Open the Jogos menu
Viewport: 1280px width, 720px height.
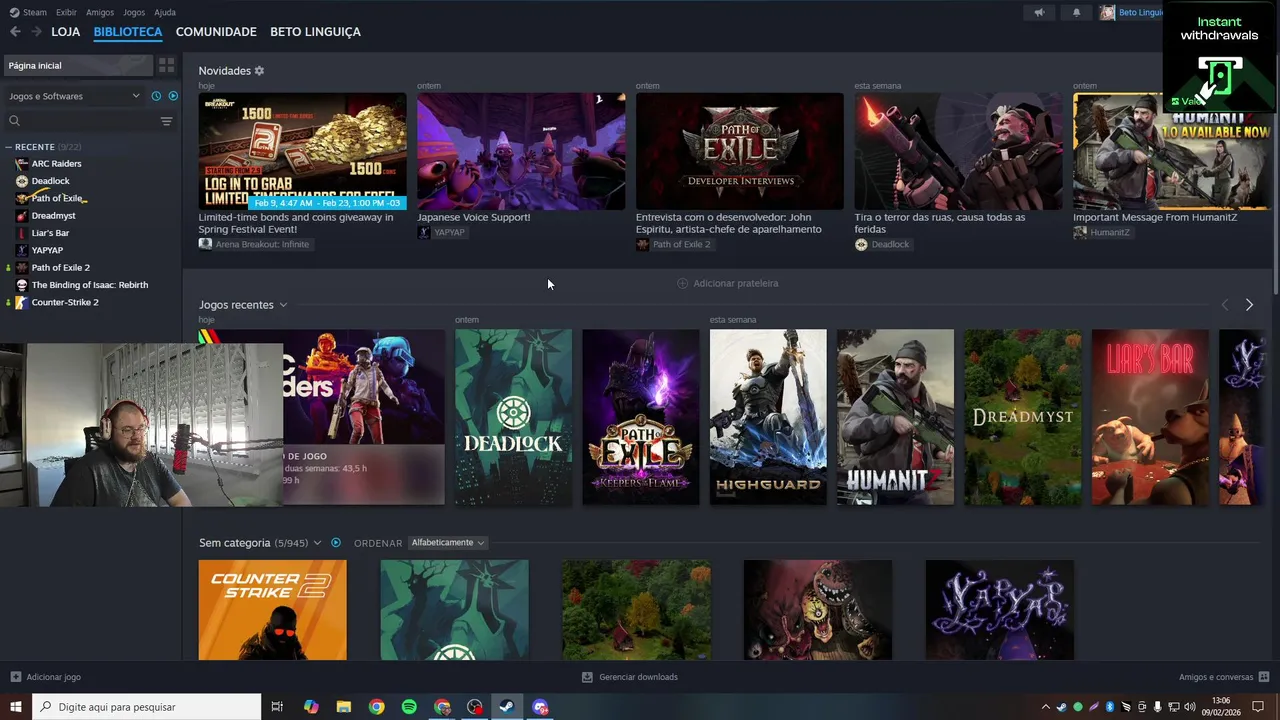[134, 12]
